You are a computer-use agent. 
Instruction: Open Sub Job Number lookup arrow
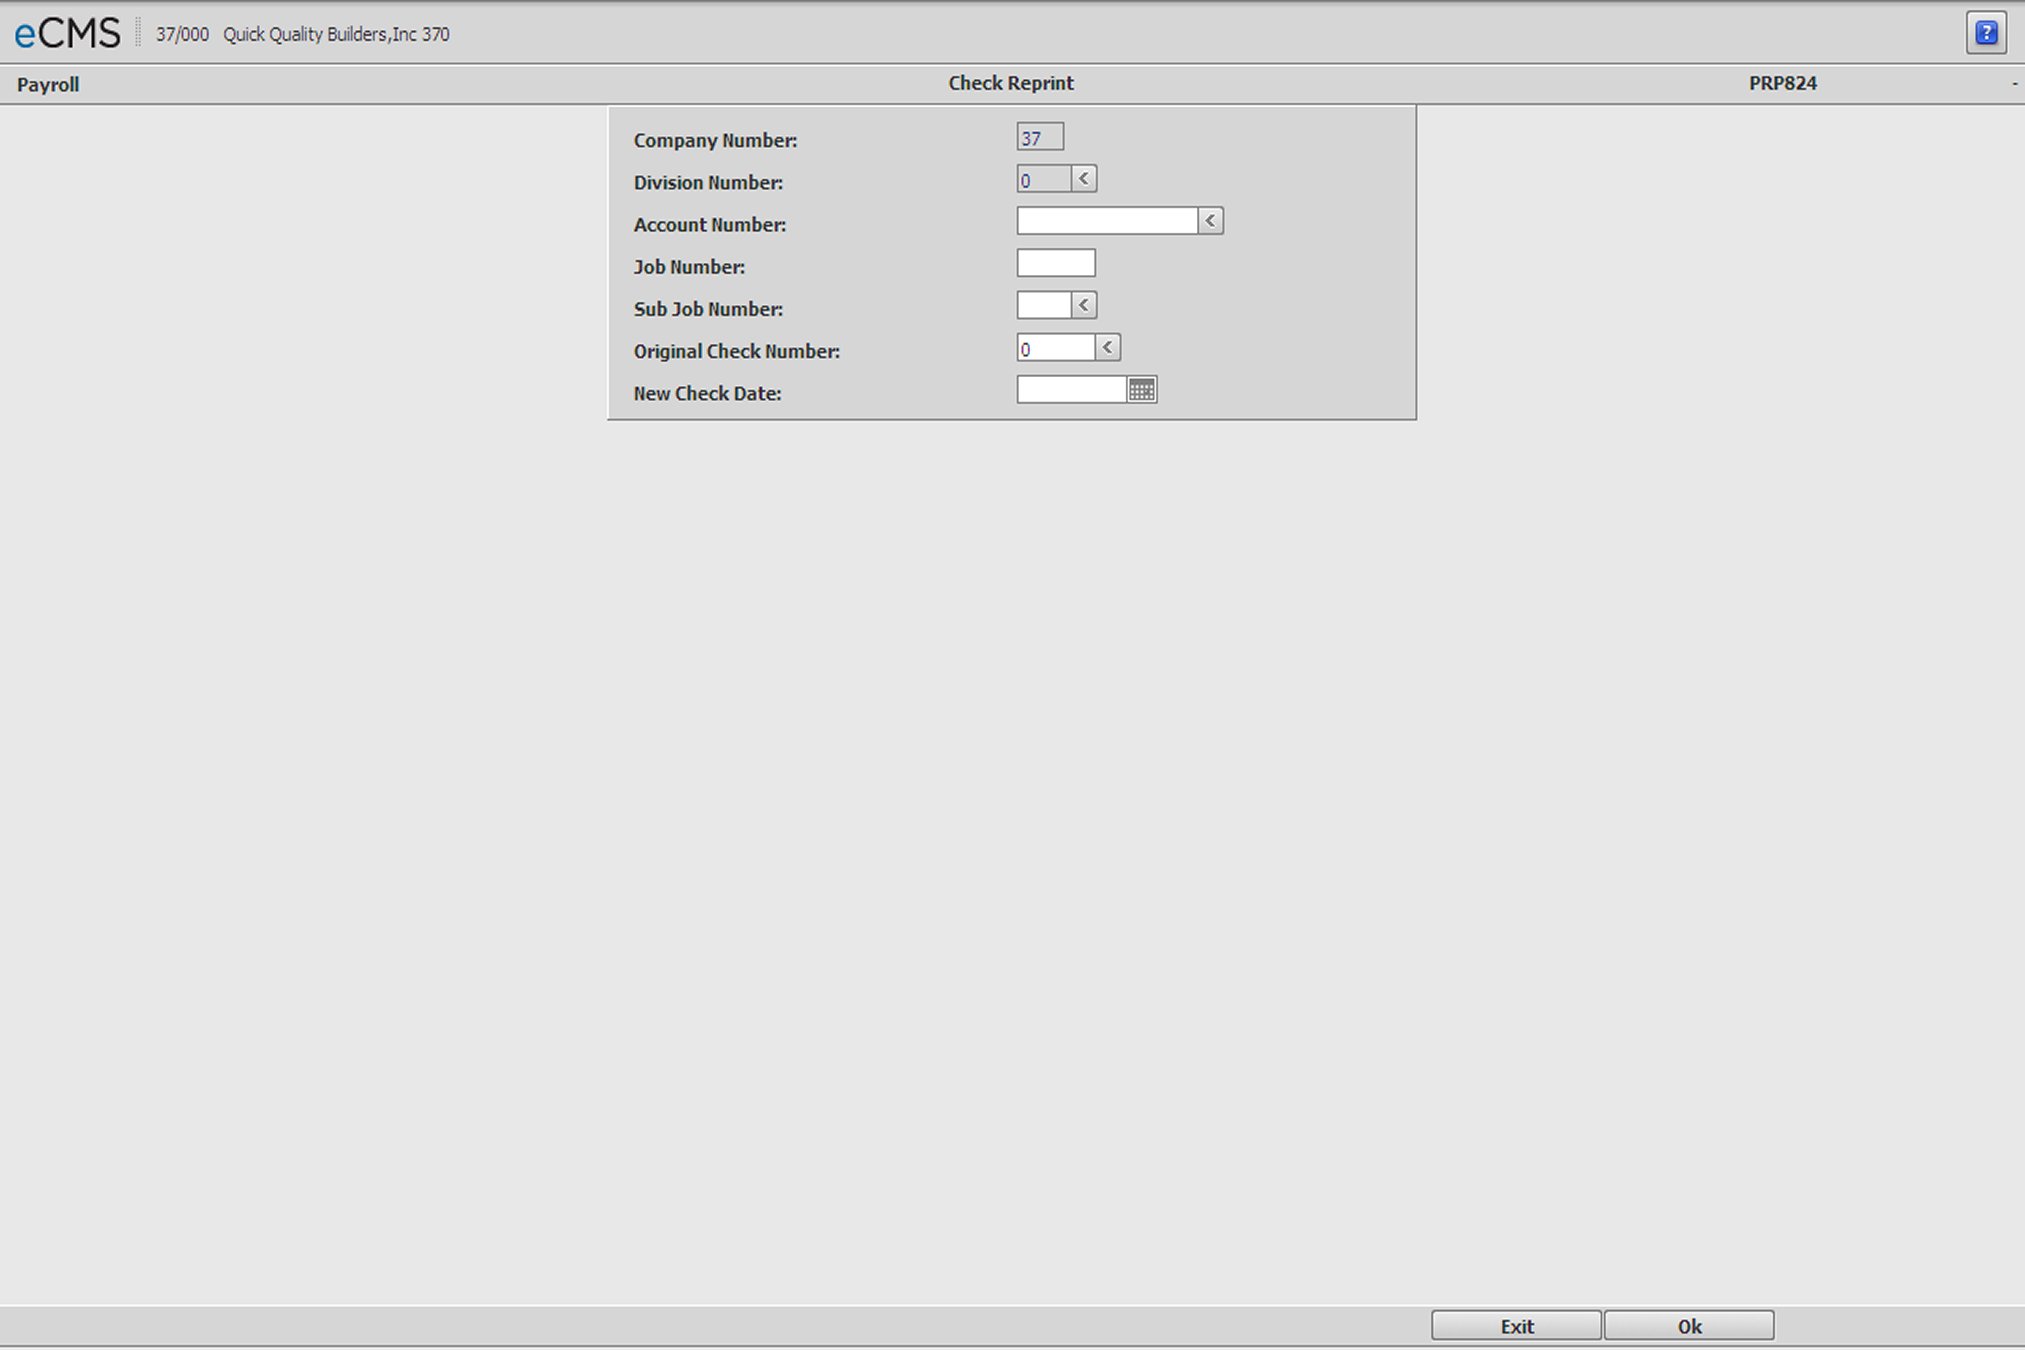click(1083, 305)
